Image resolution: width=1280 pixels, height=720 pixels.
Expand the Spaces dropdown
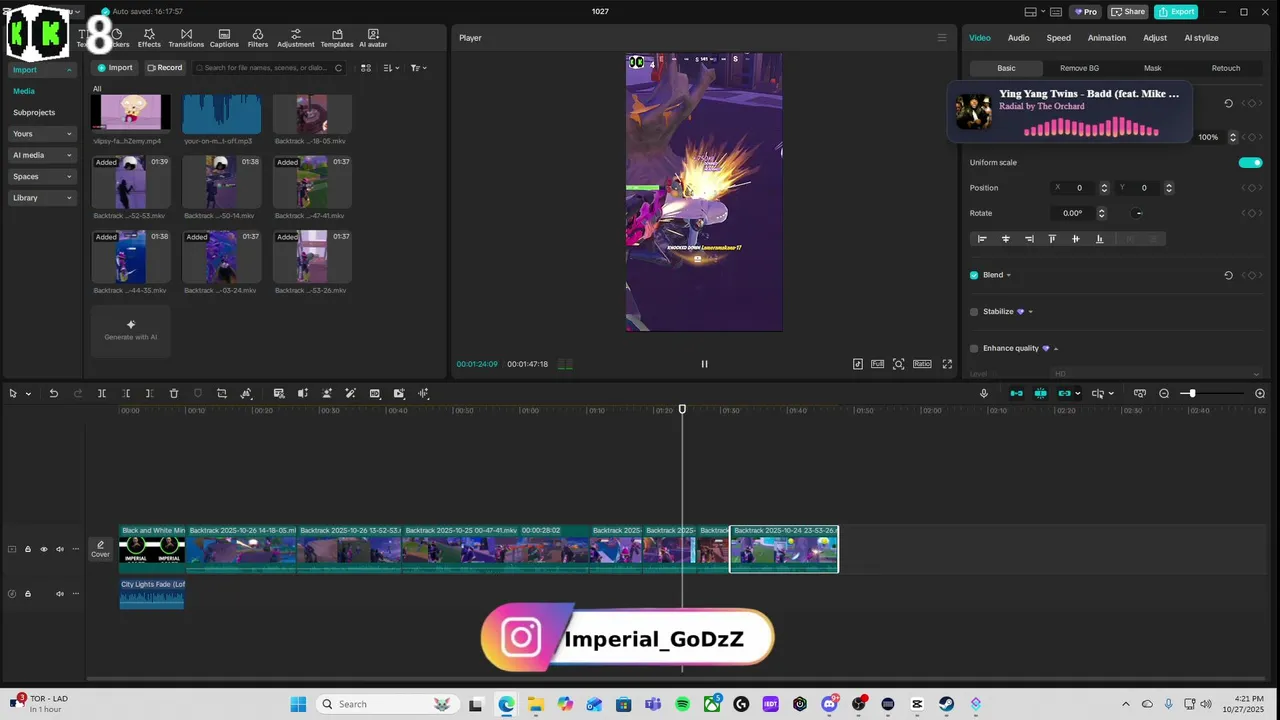pos(69,176)
